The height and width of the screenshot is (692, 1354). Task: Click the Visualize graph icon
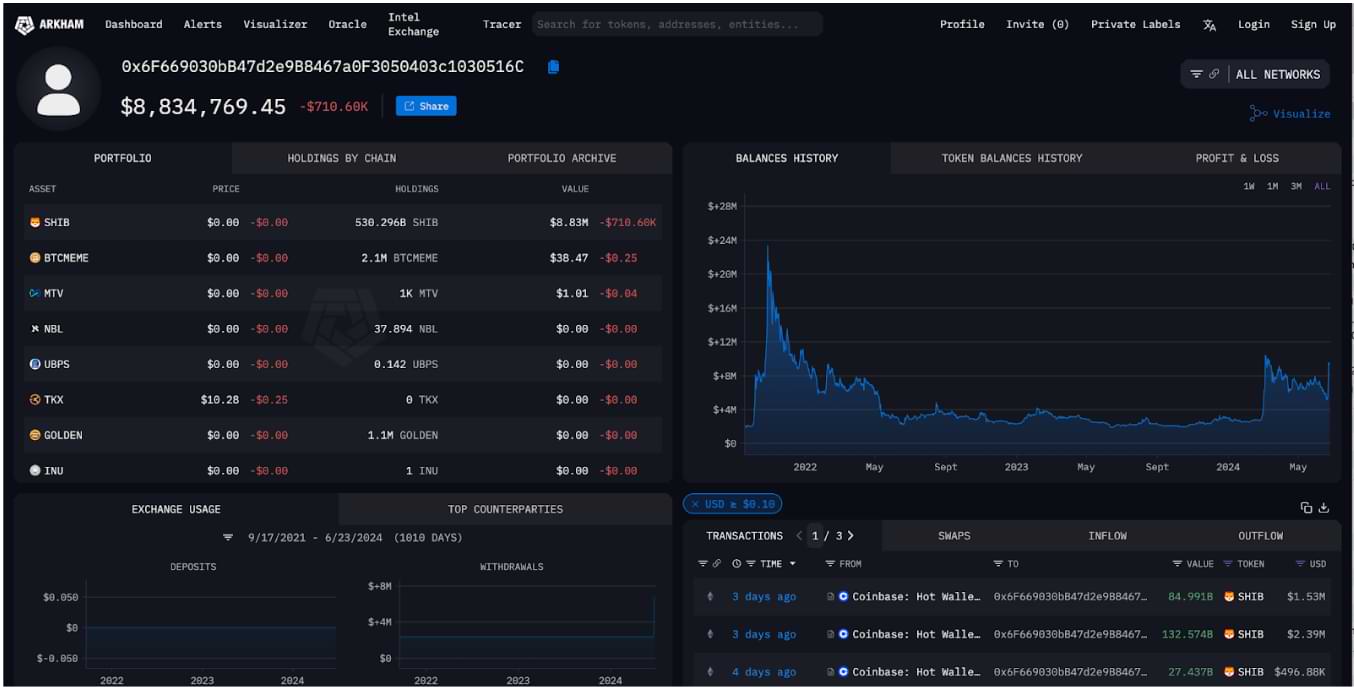point(1258,114)
